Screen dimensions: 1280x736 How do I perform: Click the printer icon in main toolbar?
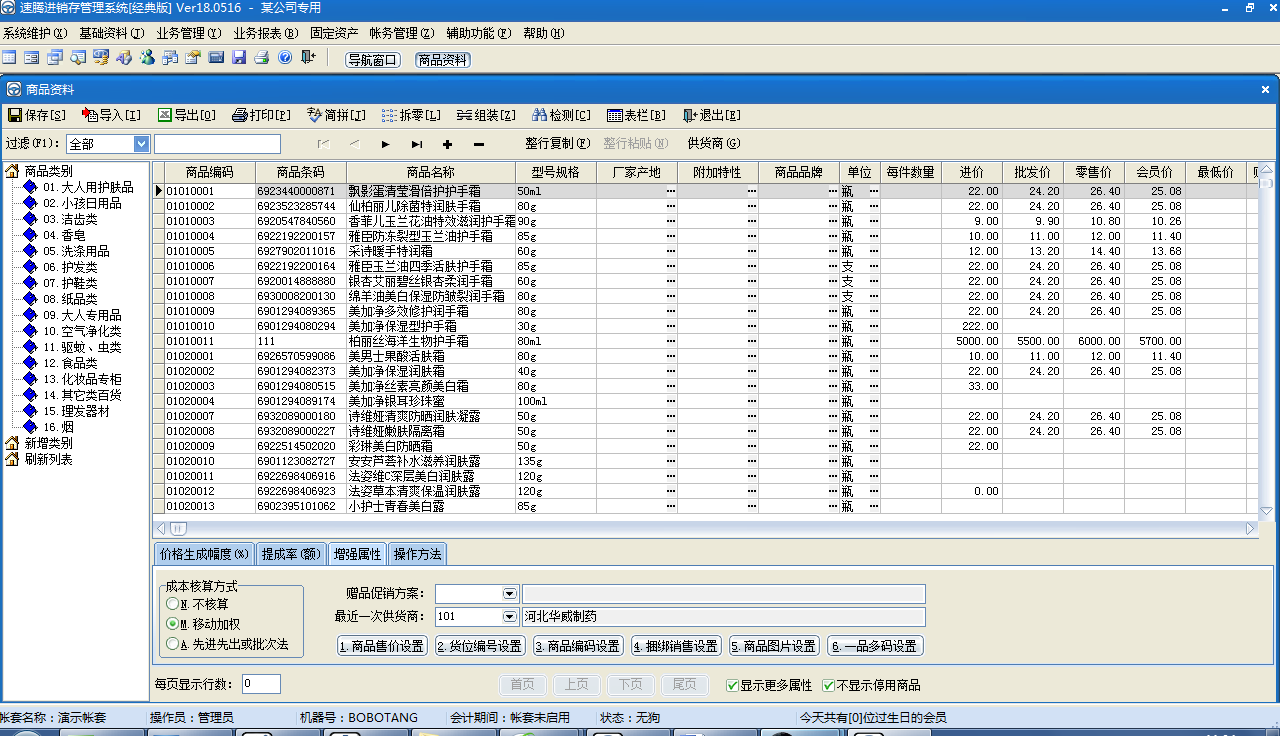coord(262,58)
